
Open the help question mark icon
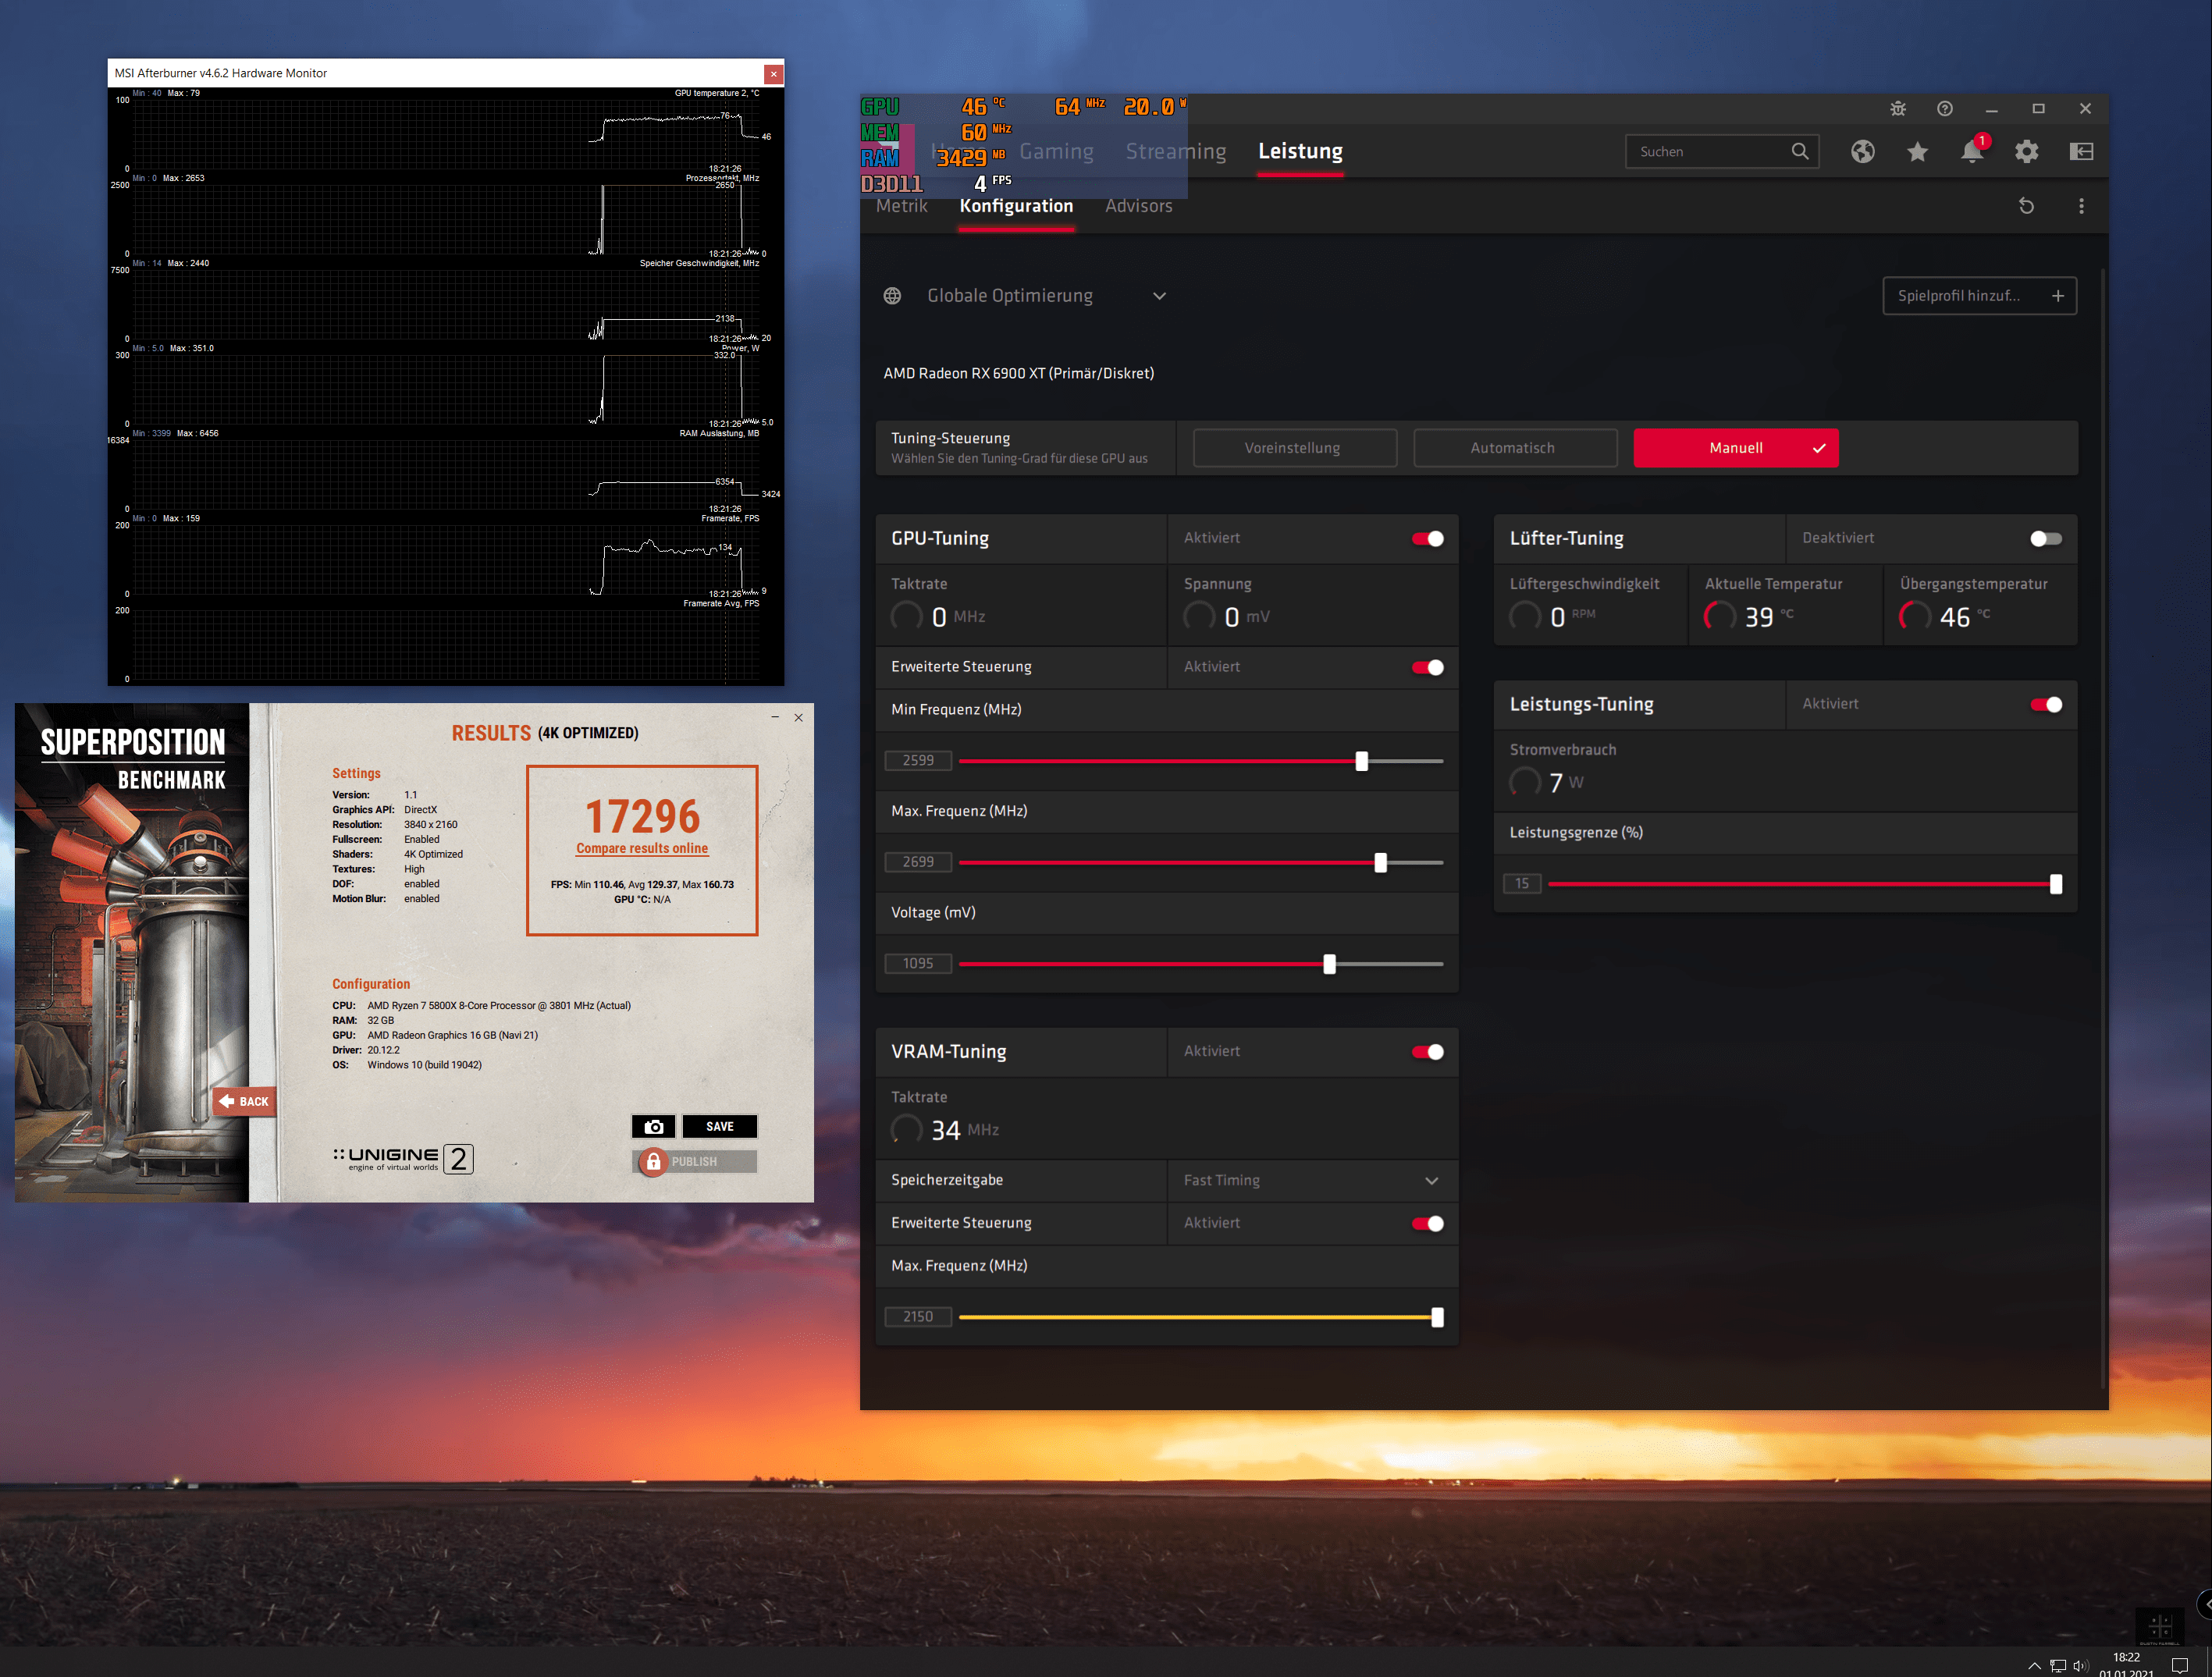click(x=1945, y=109)
